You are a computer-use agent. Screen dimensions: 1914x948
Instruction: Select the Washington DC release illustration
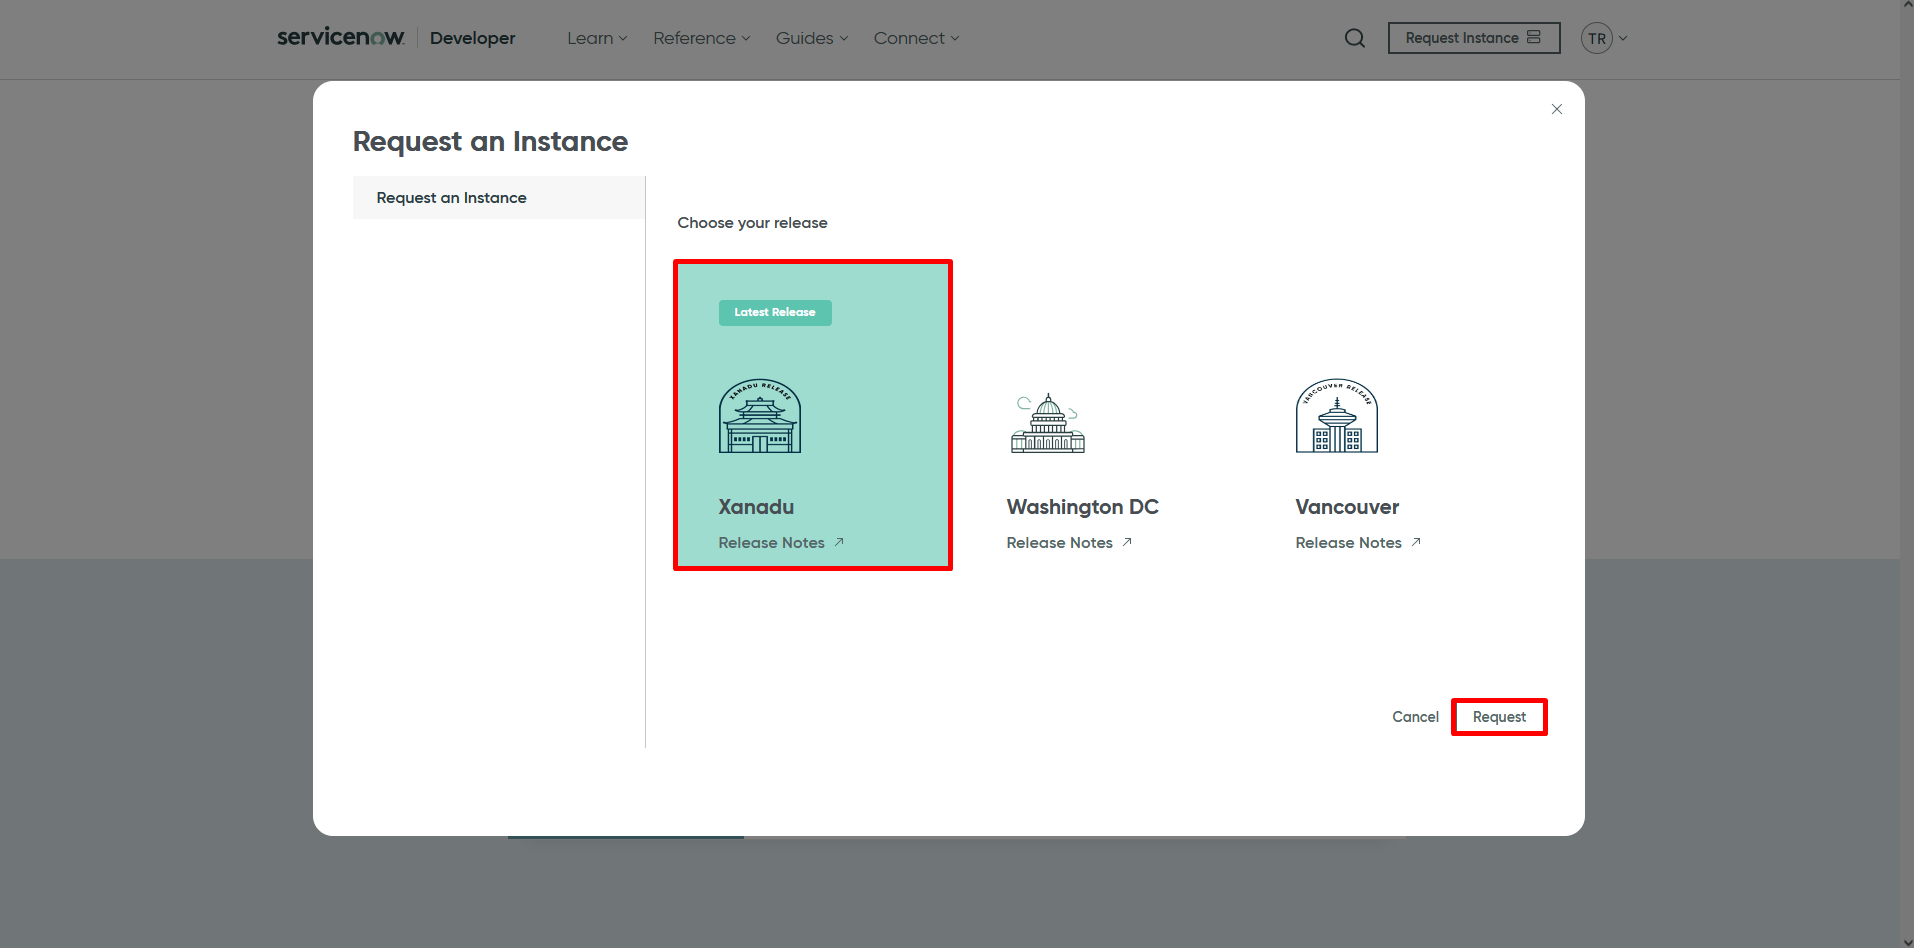[x=1048, y=423]
